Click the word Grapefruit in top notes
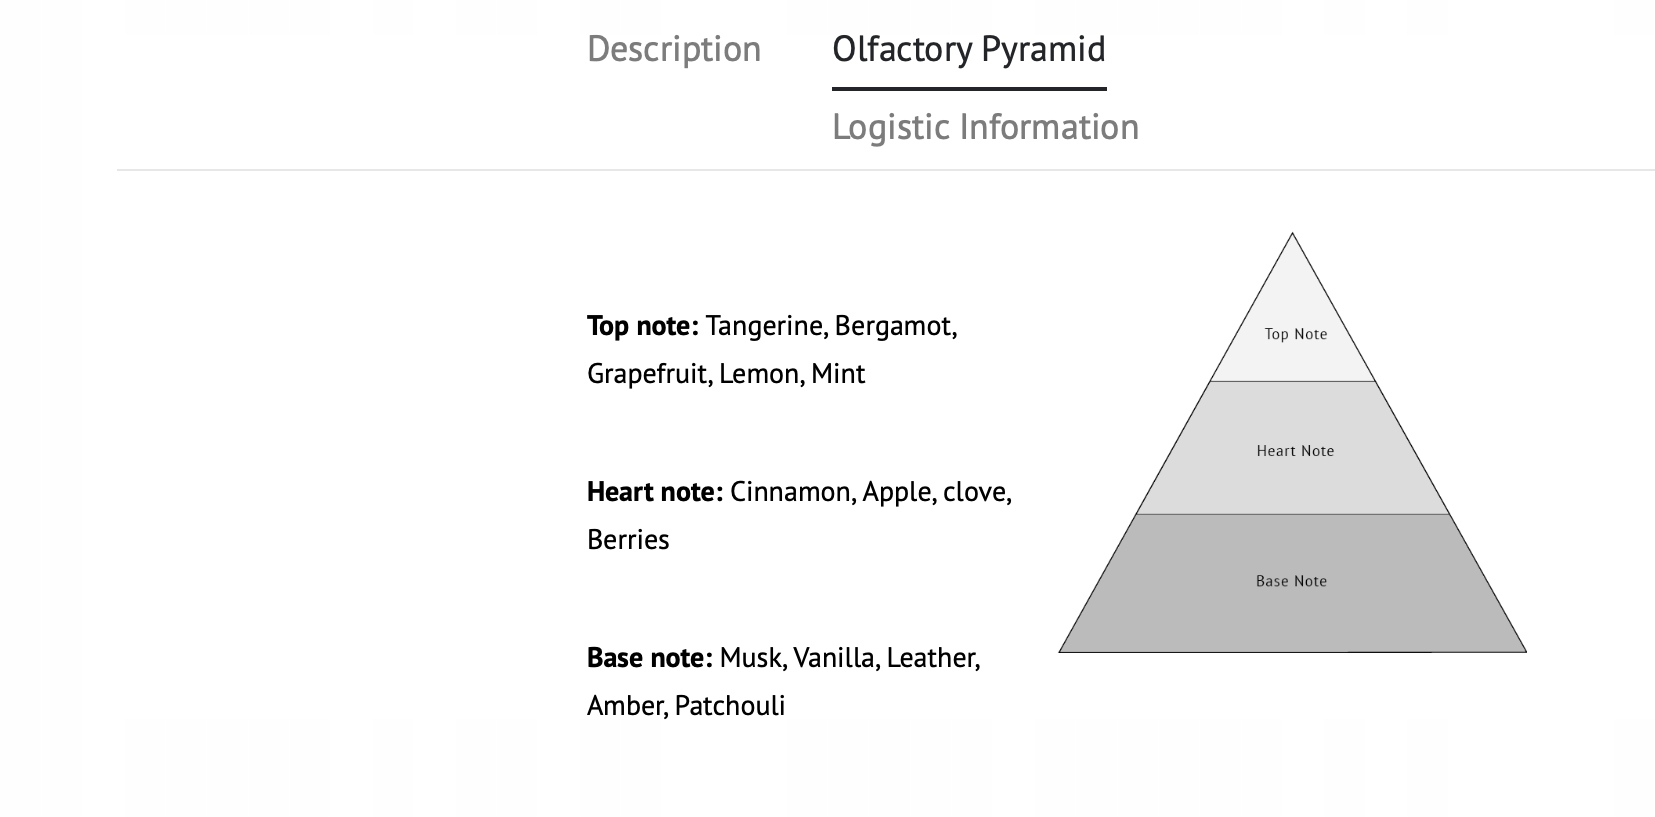This screenshot has height=817, width=1655. [648, 374]
